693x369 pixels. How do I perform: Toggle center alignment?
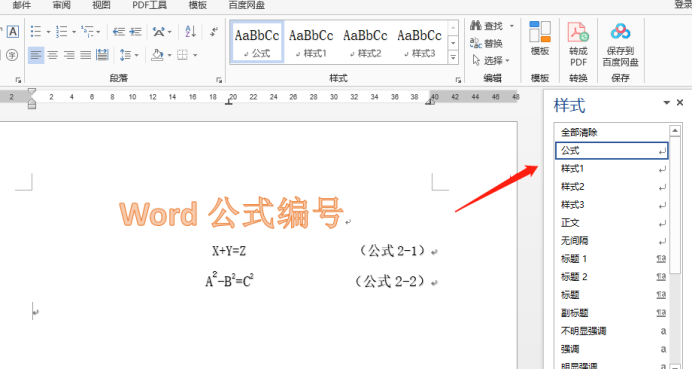click(53, 55)
